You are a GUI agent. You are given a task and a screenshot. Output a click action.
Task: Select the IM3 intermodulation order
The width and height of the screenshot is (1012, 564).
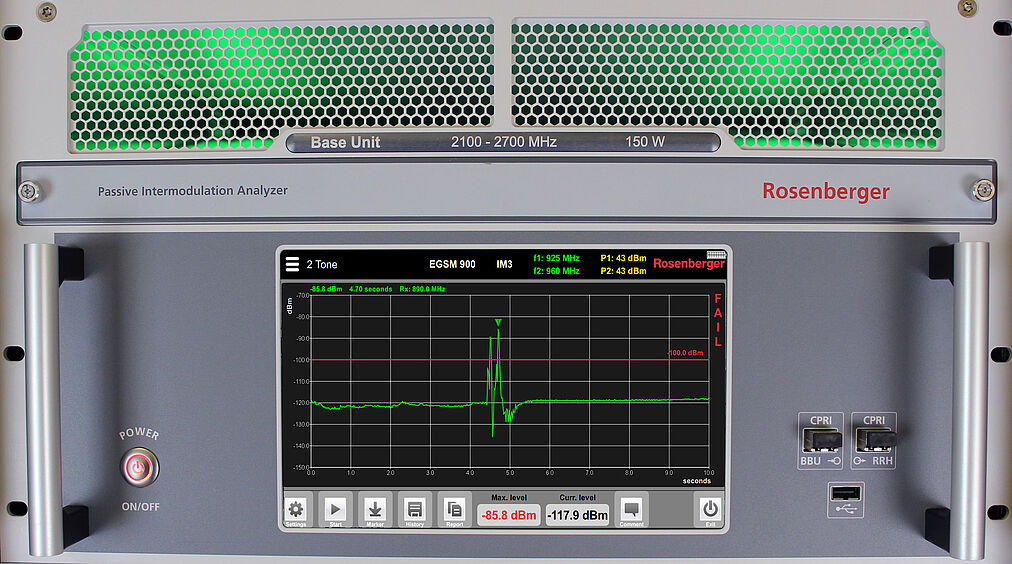[505, 265]
